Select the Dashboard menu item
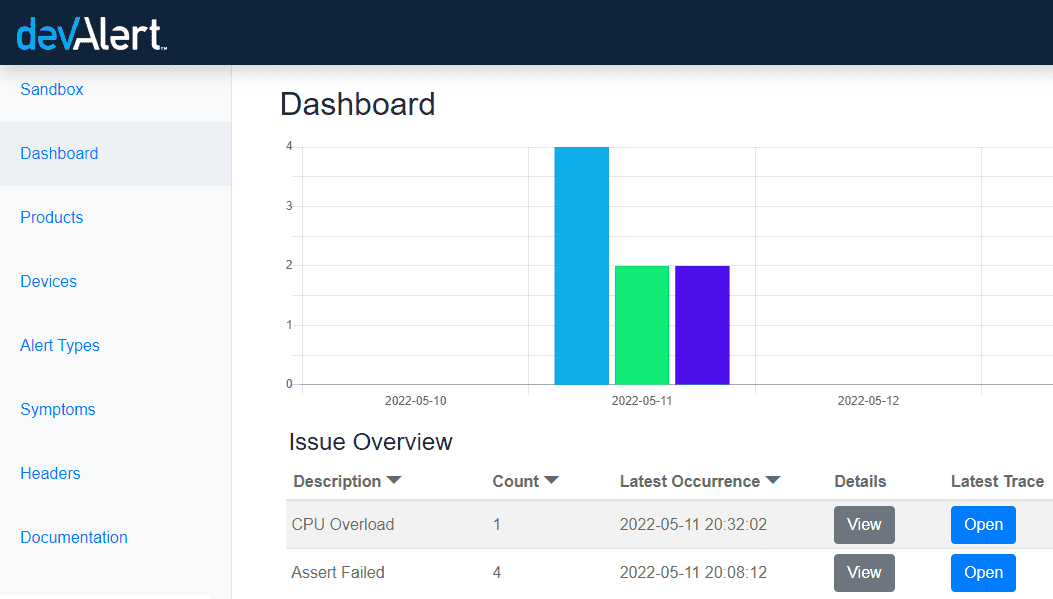The width and height of the screenshot is (1053, 599). click(59, 153)
